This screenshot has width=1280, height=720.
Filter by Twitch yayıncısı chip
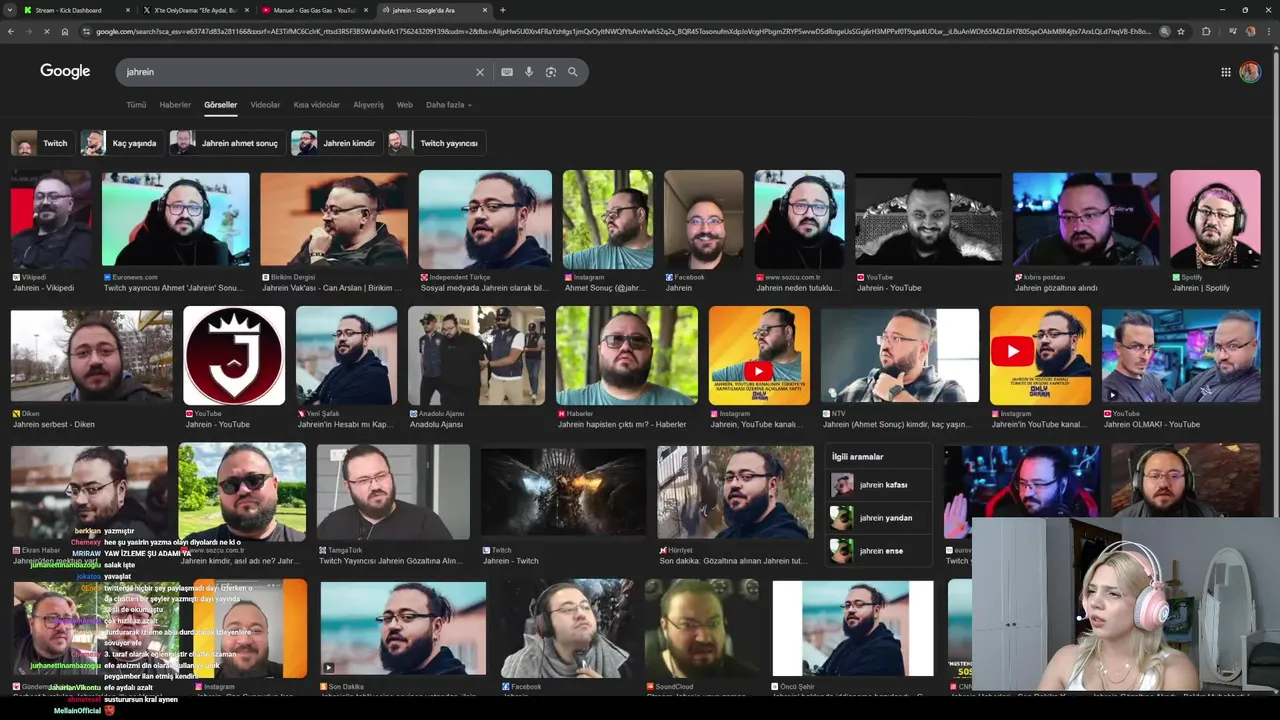(437, 143)
